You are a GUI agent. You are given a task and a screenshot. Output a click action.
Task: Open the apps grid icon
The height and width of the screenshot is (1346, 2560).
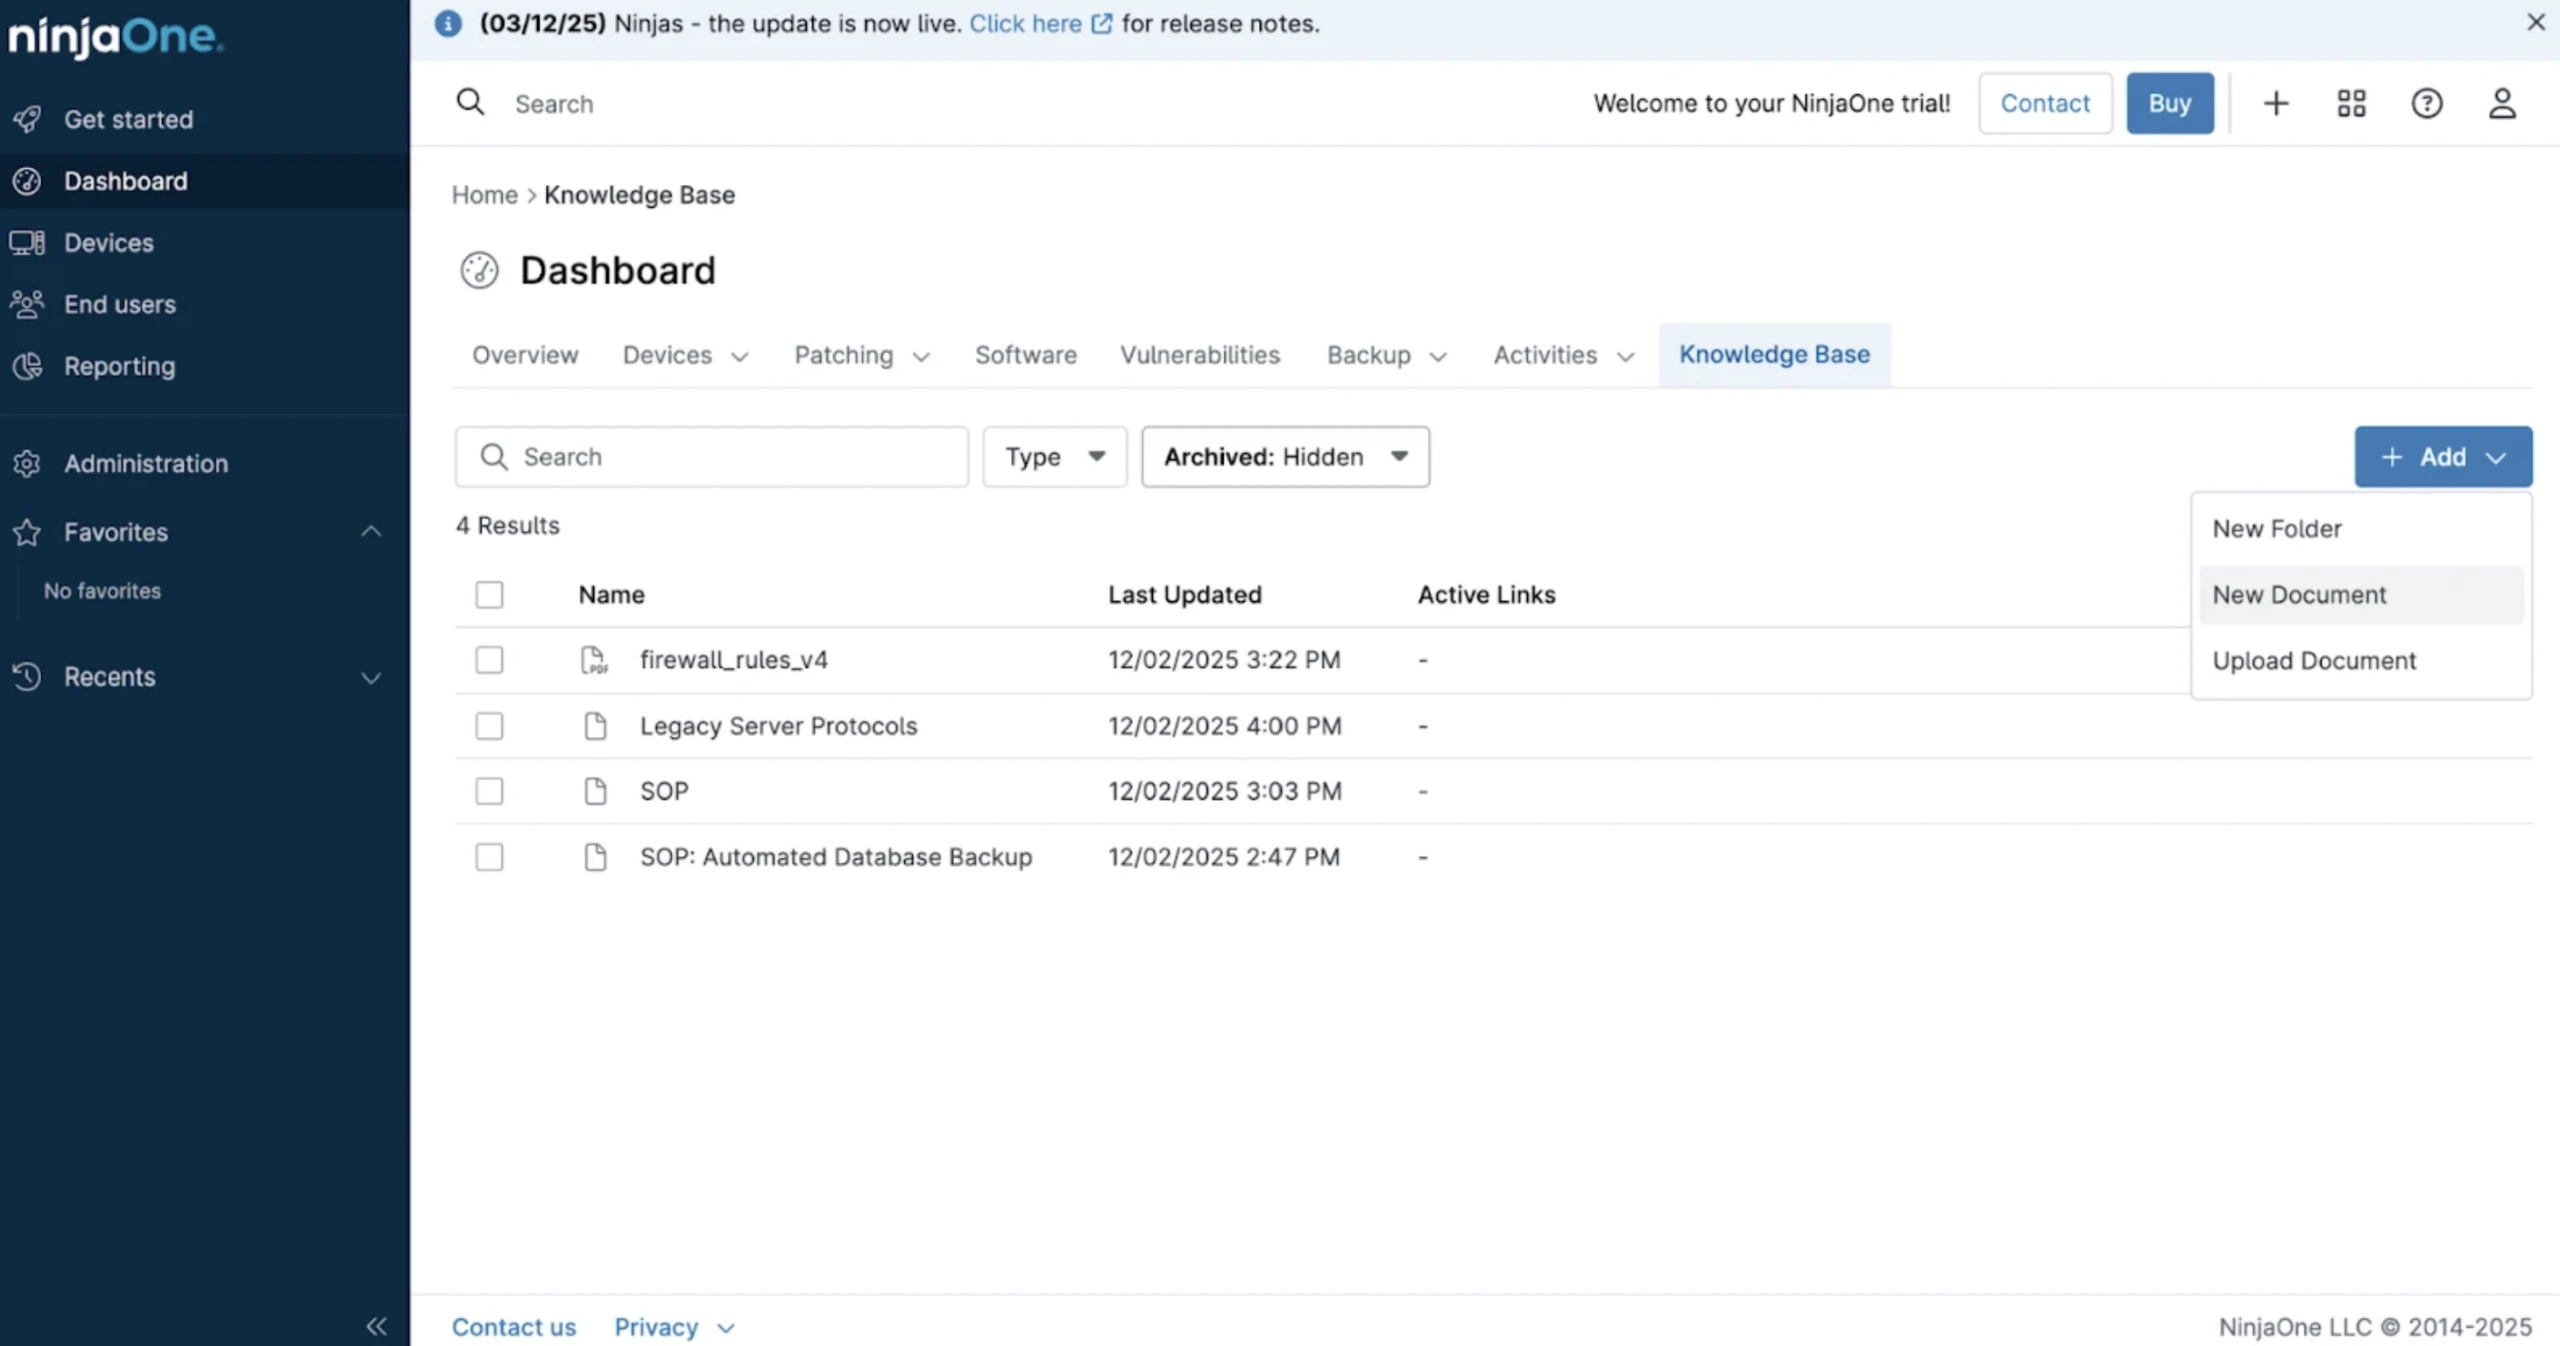tap(2351, 103)
